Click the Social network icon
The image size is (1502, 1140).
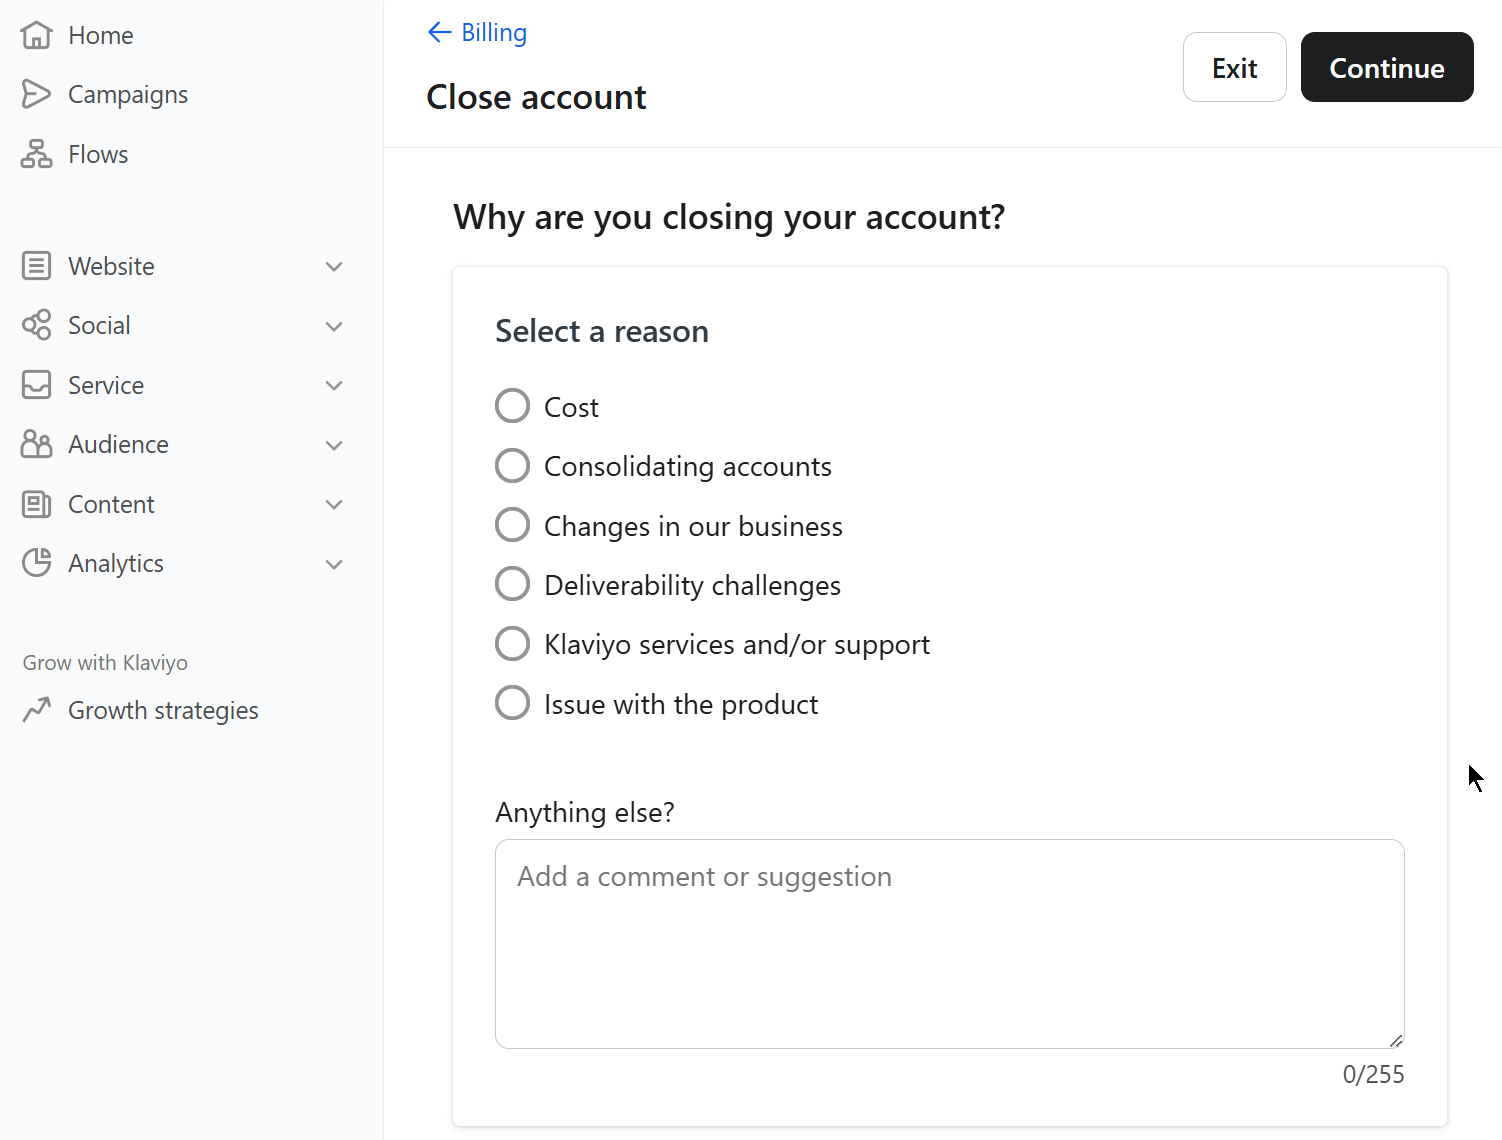(36, 325)
